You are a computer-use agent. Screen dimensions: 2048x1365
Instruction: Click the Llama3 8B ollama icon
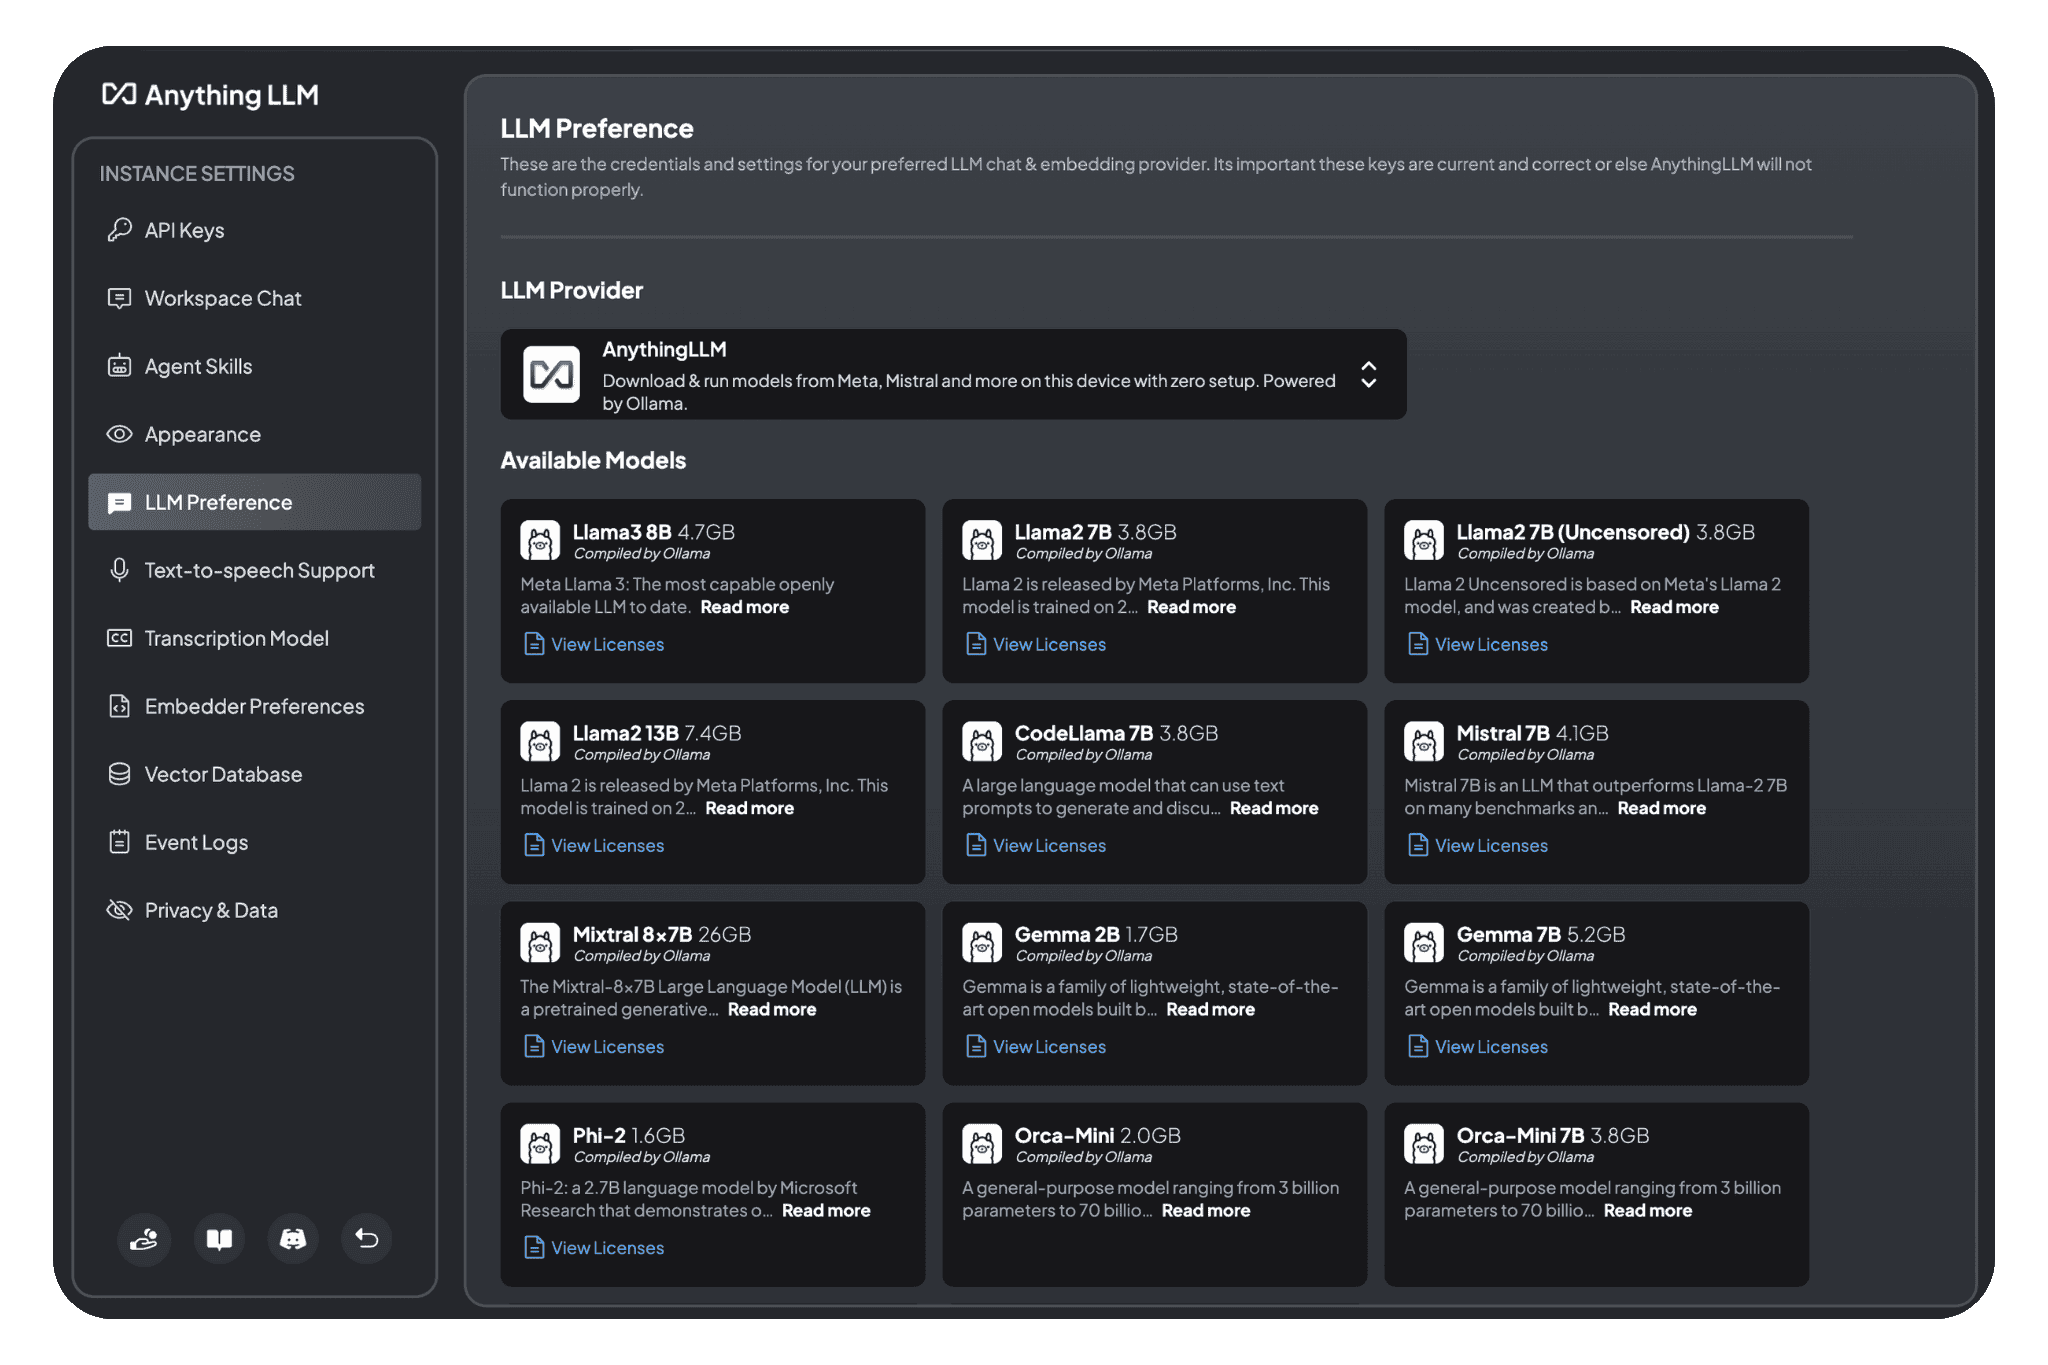click(x=540, y=541)
